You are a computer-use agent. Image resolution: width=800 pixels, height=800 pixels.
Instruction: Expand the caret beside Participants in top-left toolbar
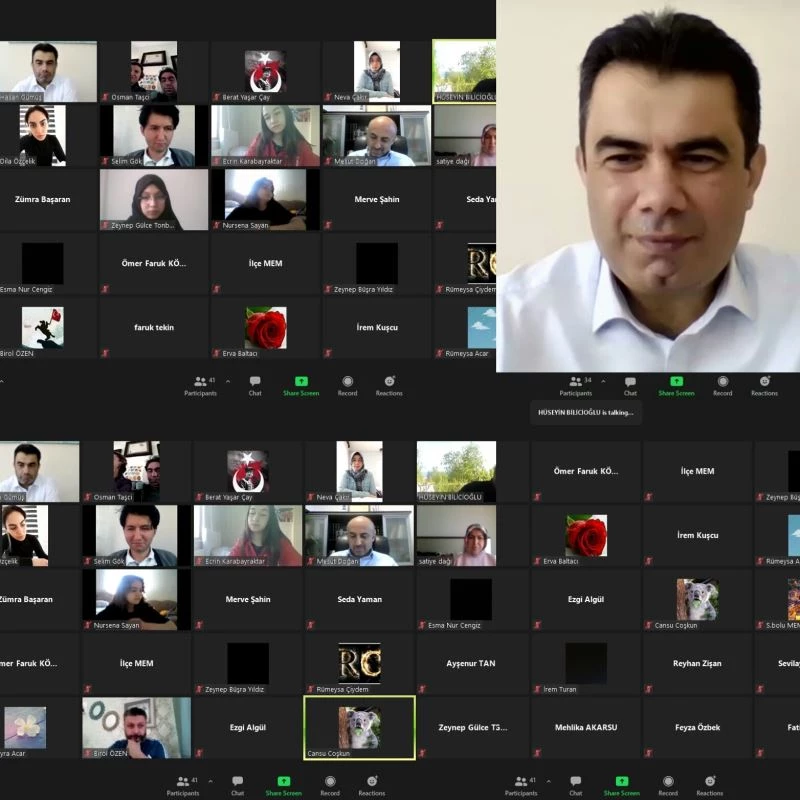pyautogui.click(x=227, y=381)
